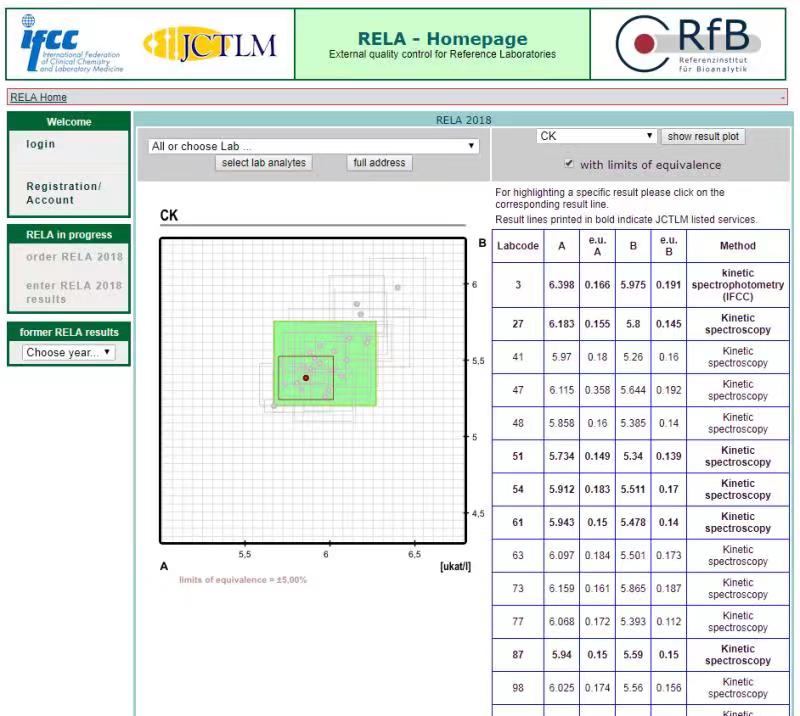Viewport: 800px width, 716px height.
Task: Toggle the limits of equivalence checkbox
Action: point(569,164)
